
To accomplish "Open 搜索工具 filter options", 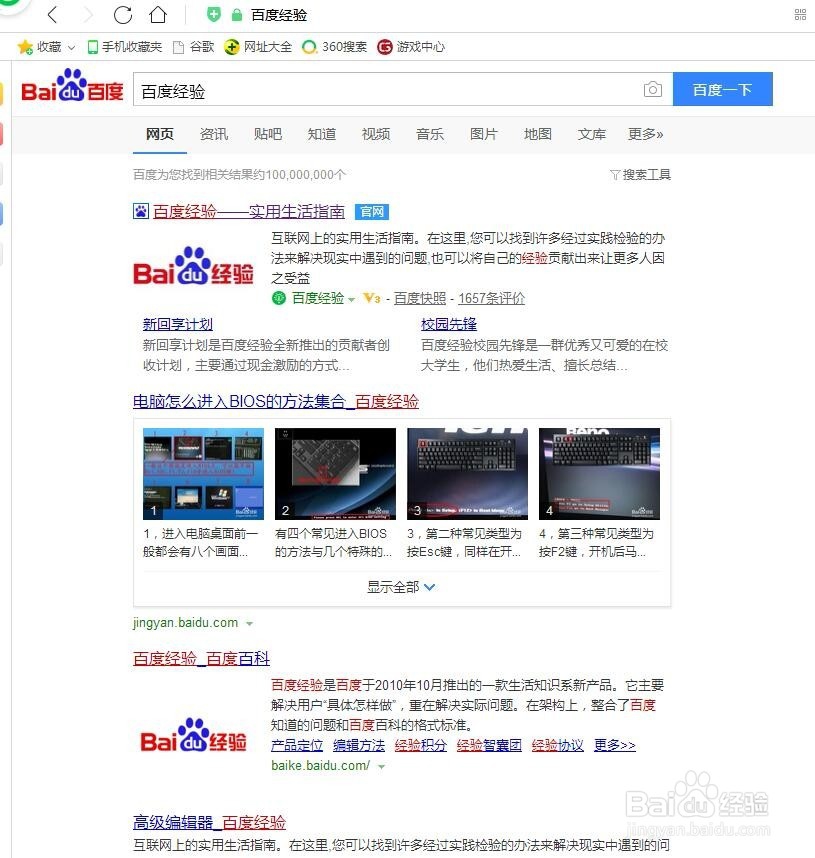I will [x=640, y=175].
